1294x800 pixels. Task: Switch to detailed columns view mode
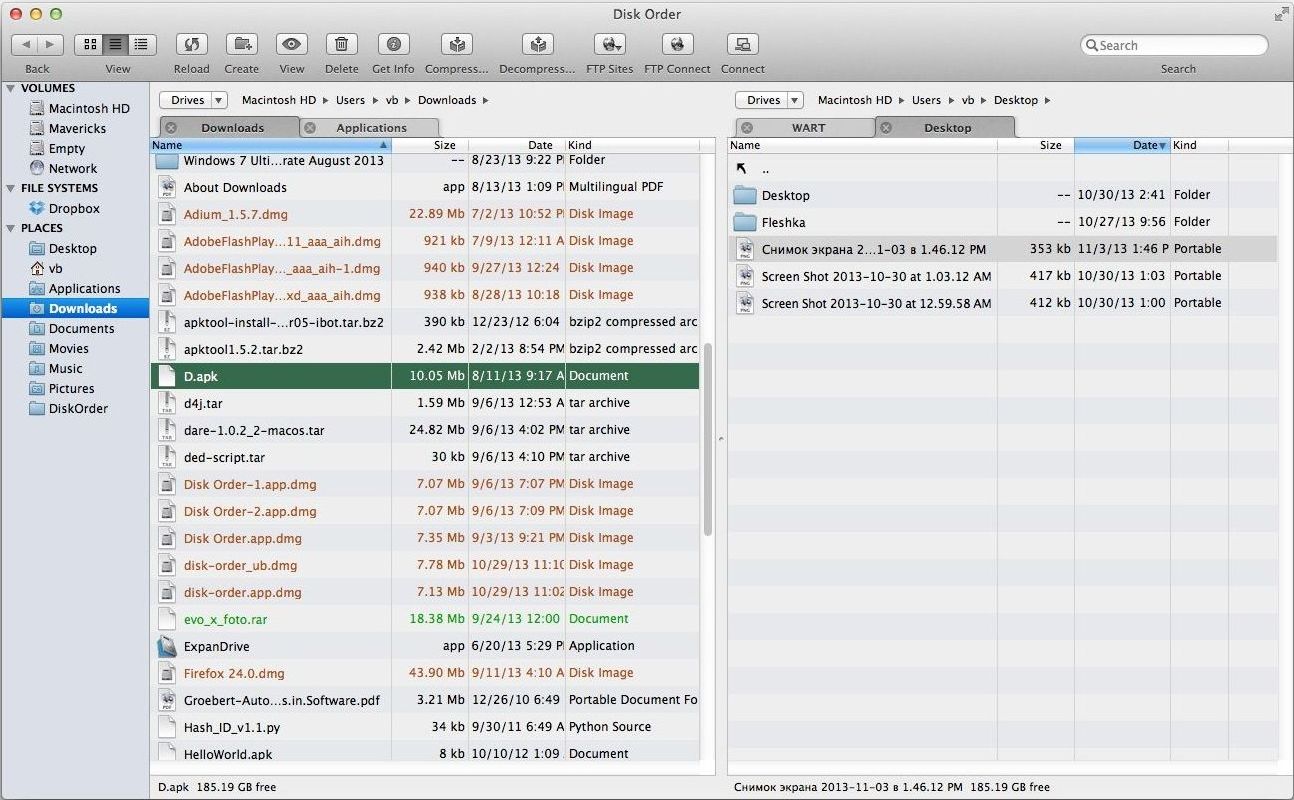142,44
